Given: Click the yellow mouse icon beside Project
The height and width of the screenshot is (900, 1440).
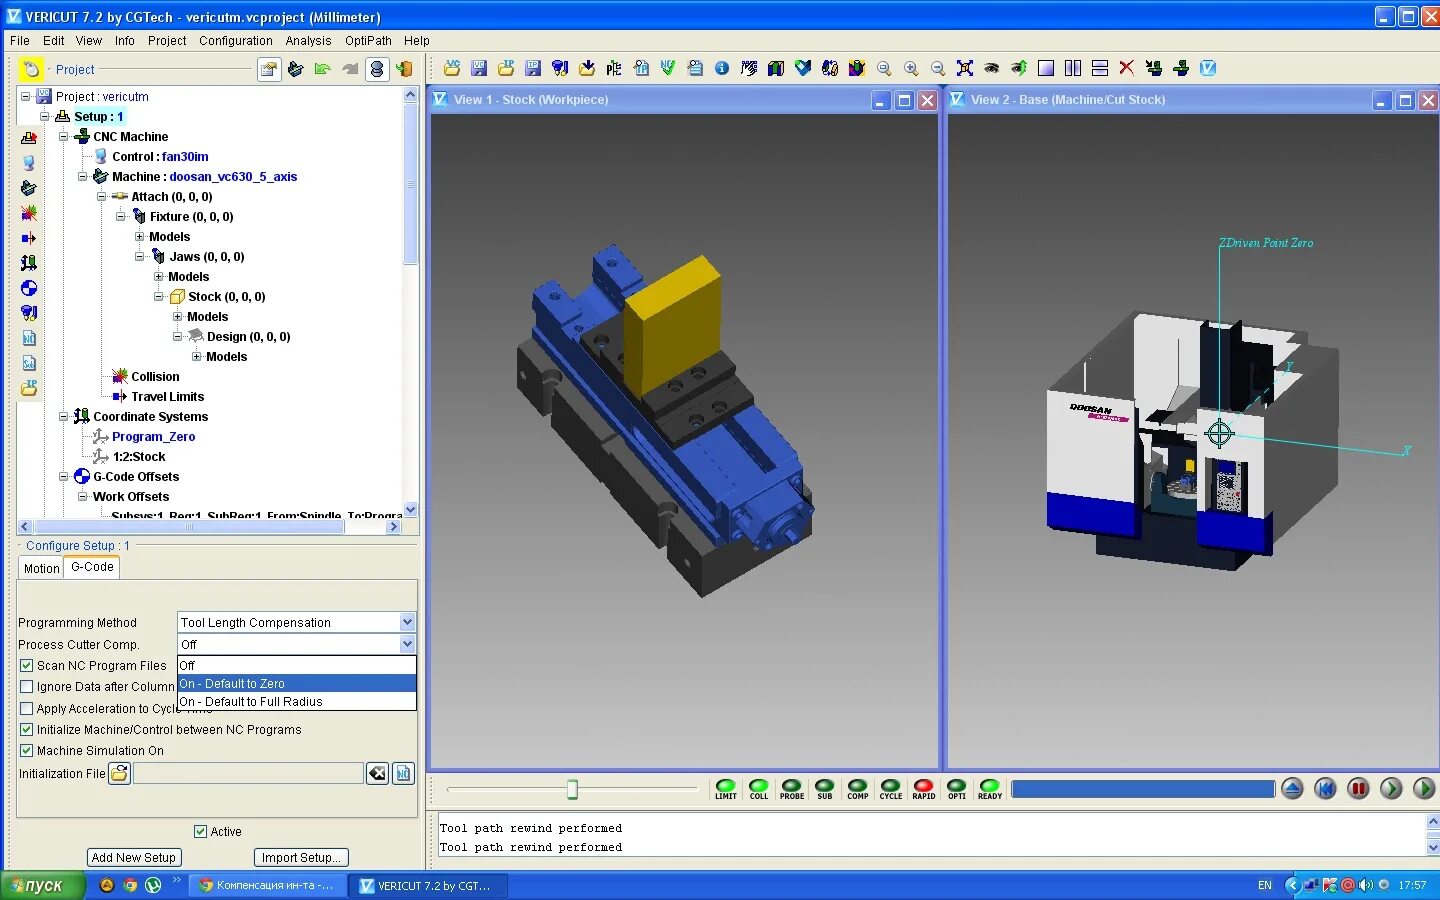Looking at the screenshot, I should [x=31, y=69].
